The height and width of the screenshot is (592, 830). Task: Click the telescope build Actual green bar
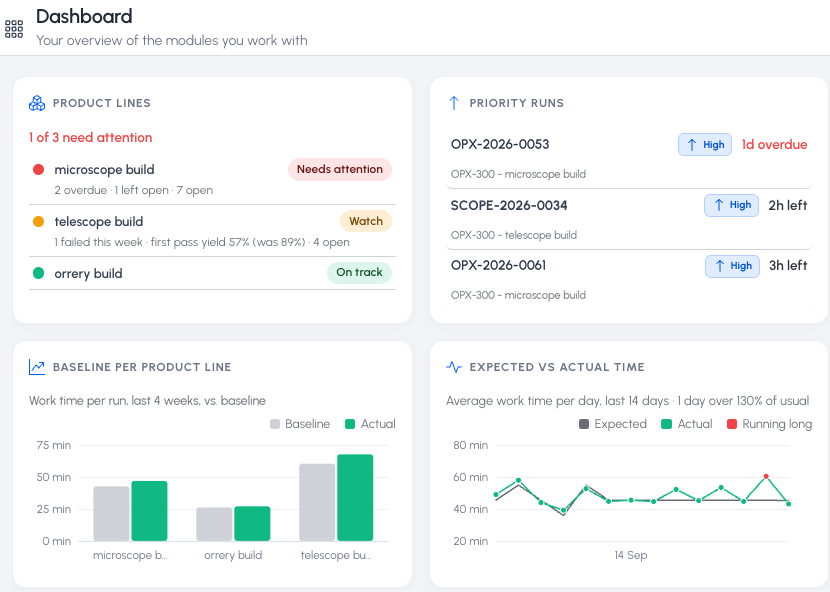click(x=355, y=498)
